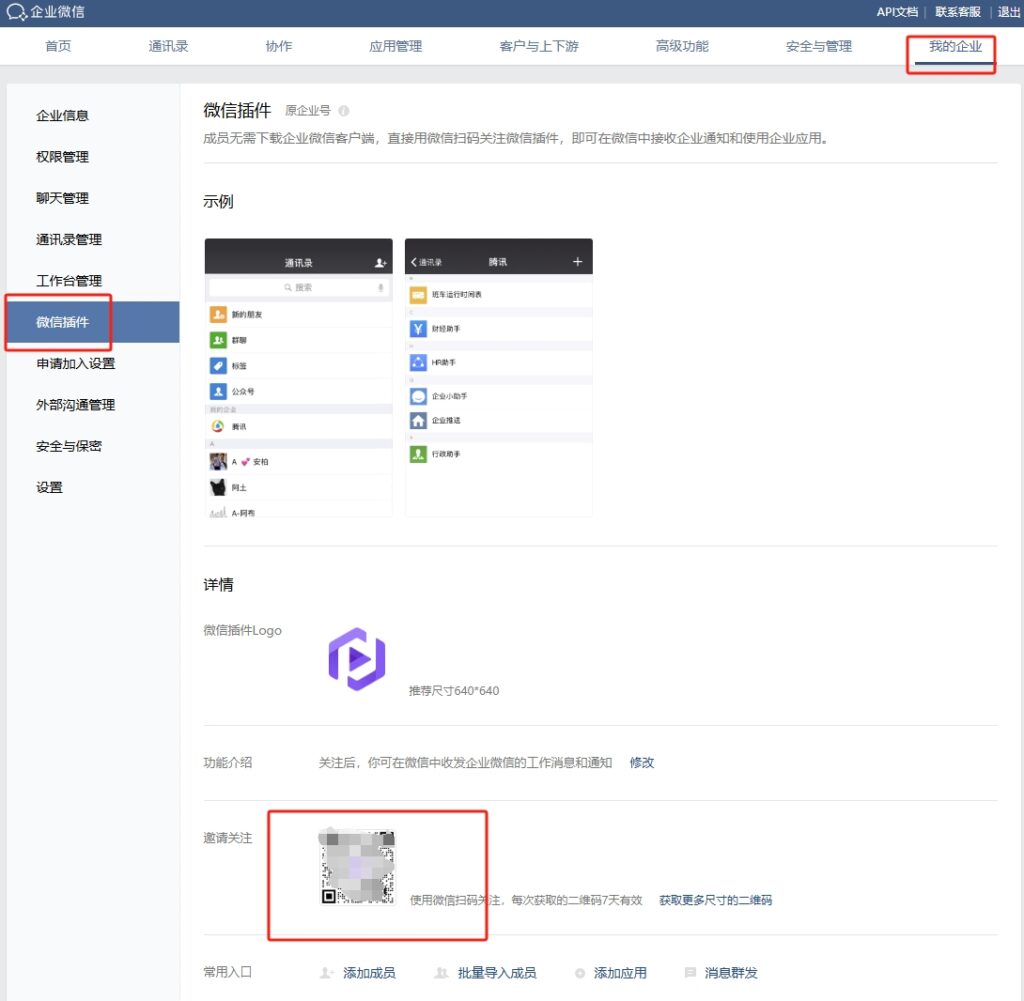Click 获取更多尺寸的二维码 link
This screenshot has width=1024, height=1001.
click(x=715, y=900)
